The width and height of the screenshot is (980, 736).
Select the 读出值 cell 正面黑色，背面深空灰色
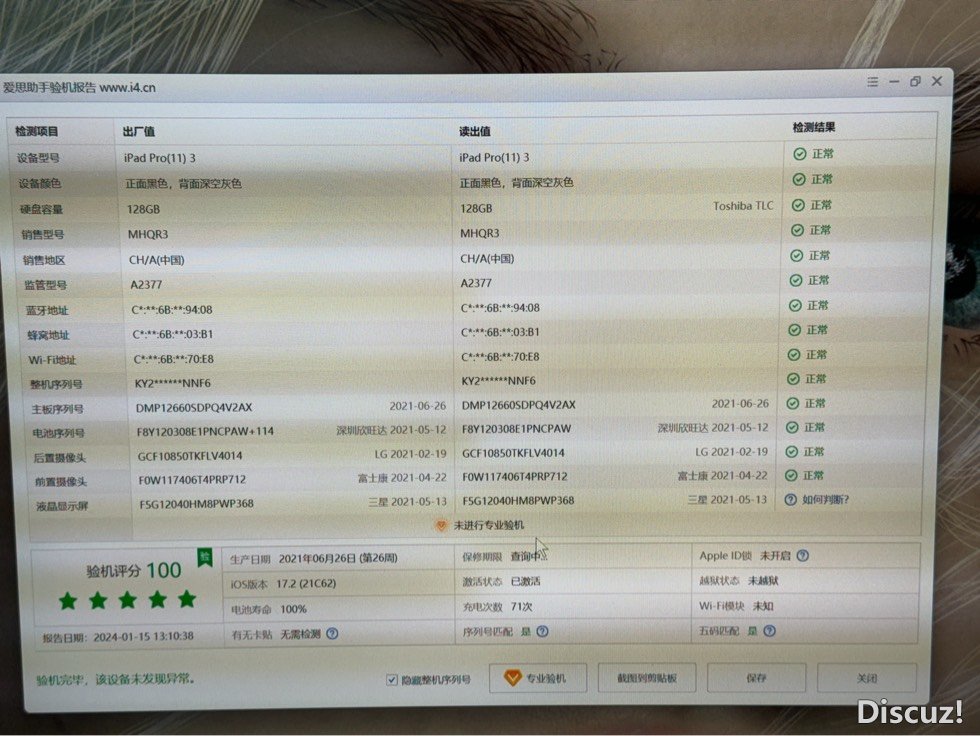tap(517, 182)
